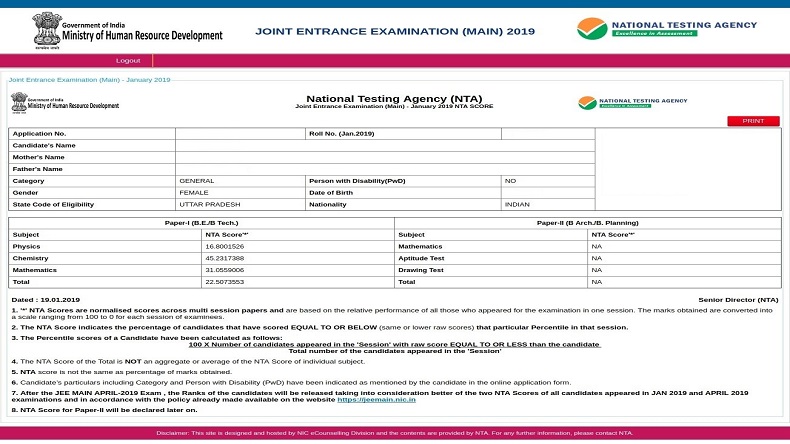The height and width of the screenshot is (444, 790).
Task: Select the Paper-II (B.Arch./B.Planning) table header
Action: [x=586, y=222]
